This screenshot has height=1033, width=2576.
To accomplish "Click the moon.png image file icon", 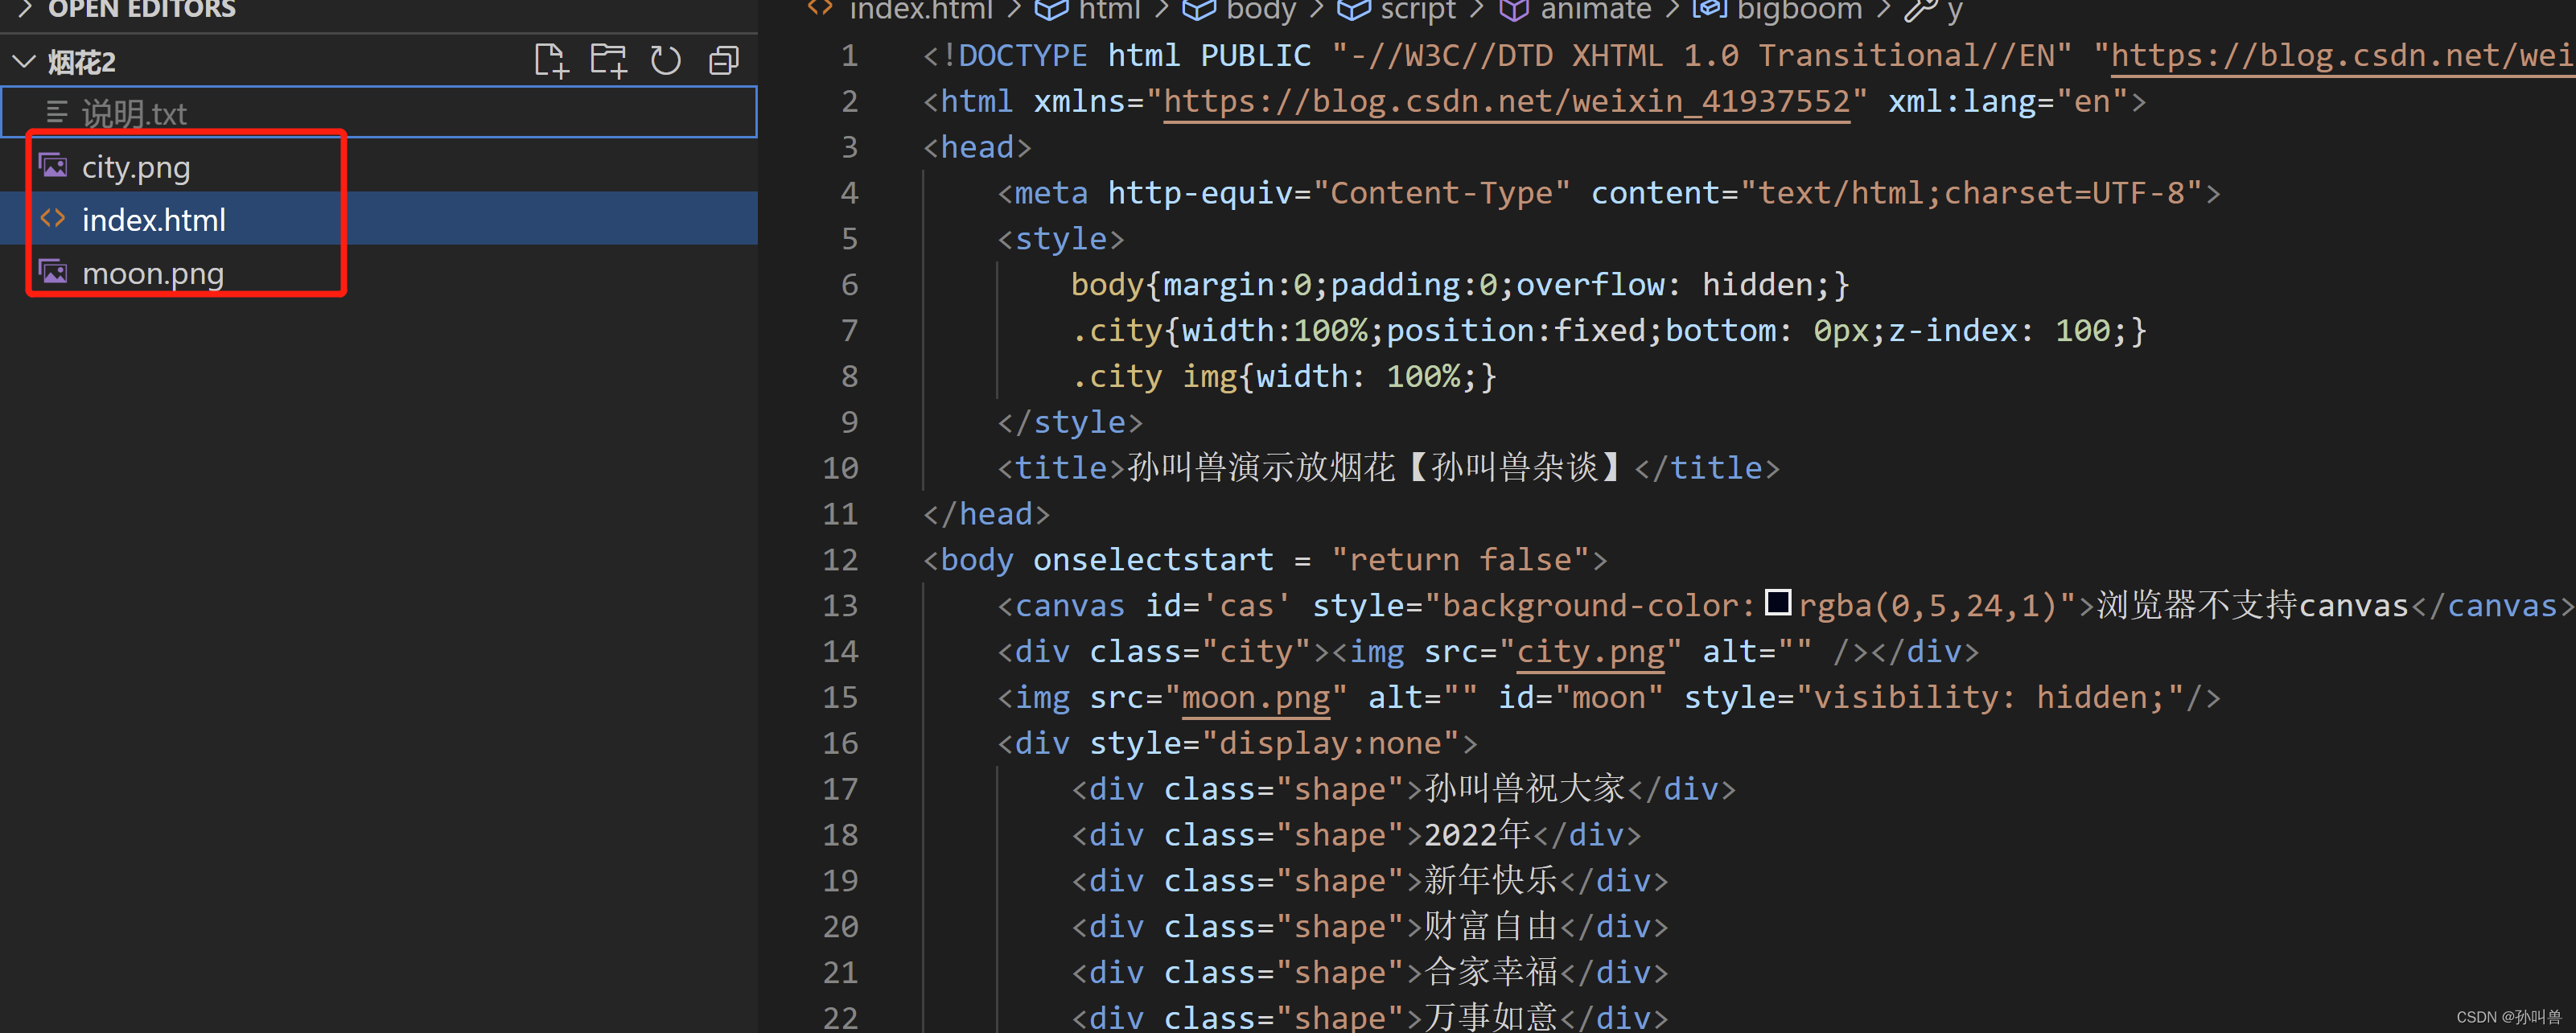I will coord(54,272).
